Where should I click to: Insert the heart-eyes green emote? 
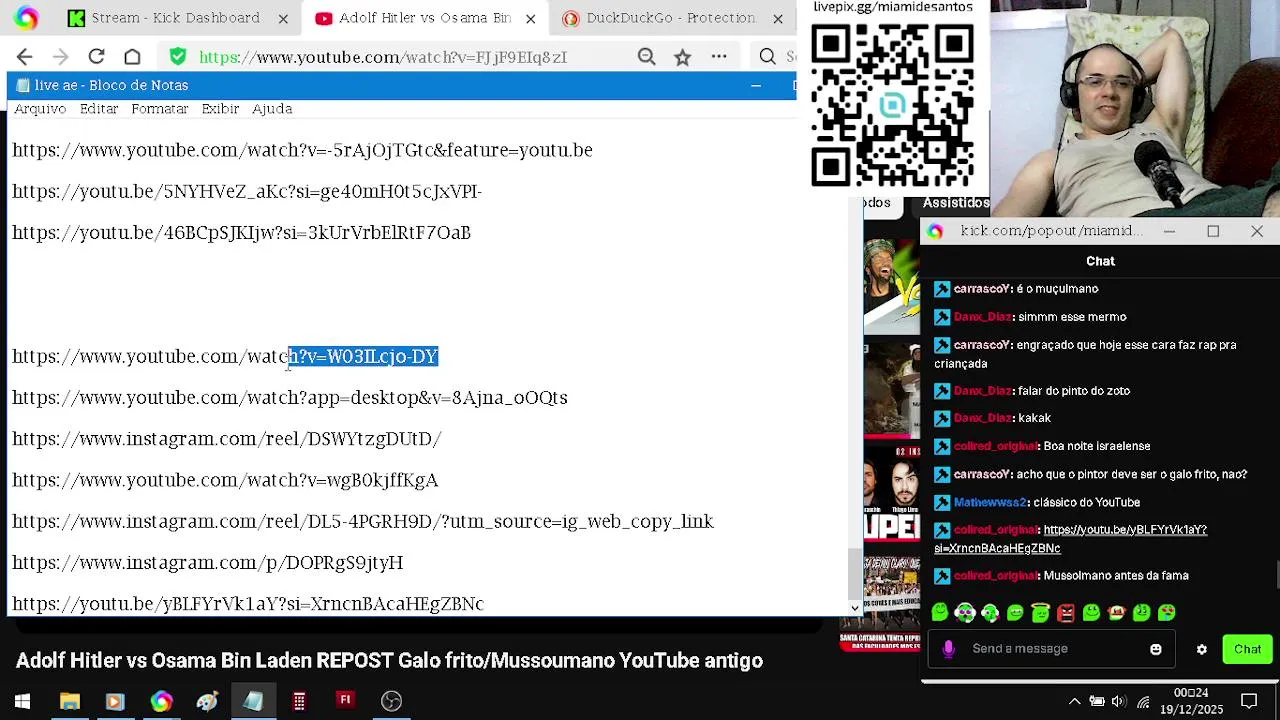1167,612
